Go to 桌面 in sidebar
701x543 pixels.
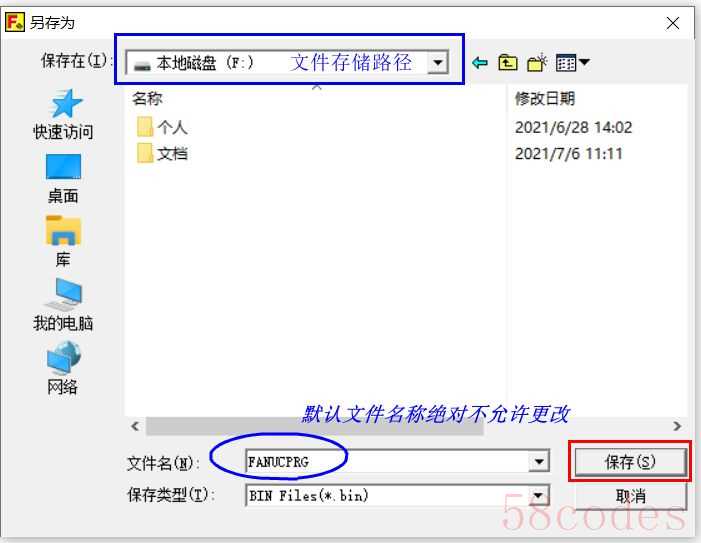click(x=63, y=179)
